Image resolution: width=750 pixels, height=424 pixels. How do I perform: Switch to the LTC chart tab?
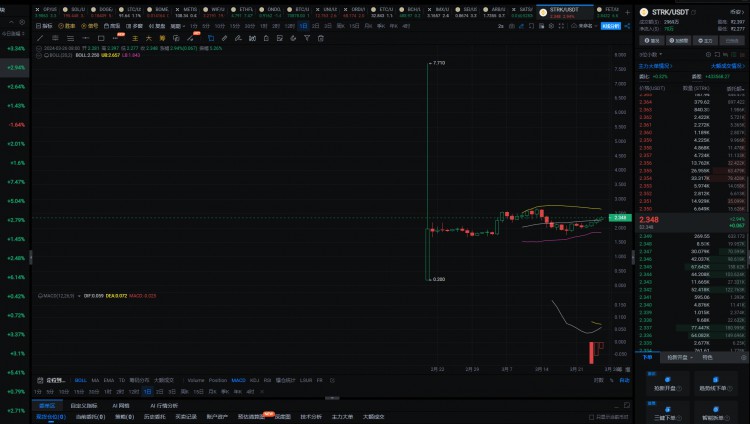[132, 12]
